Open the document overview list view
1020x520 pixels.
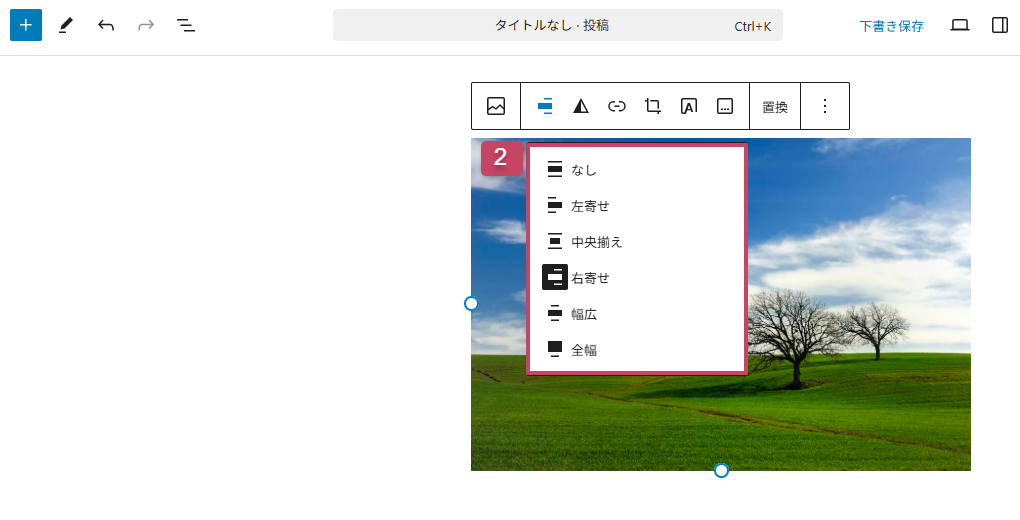tap(186, 25)
